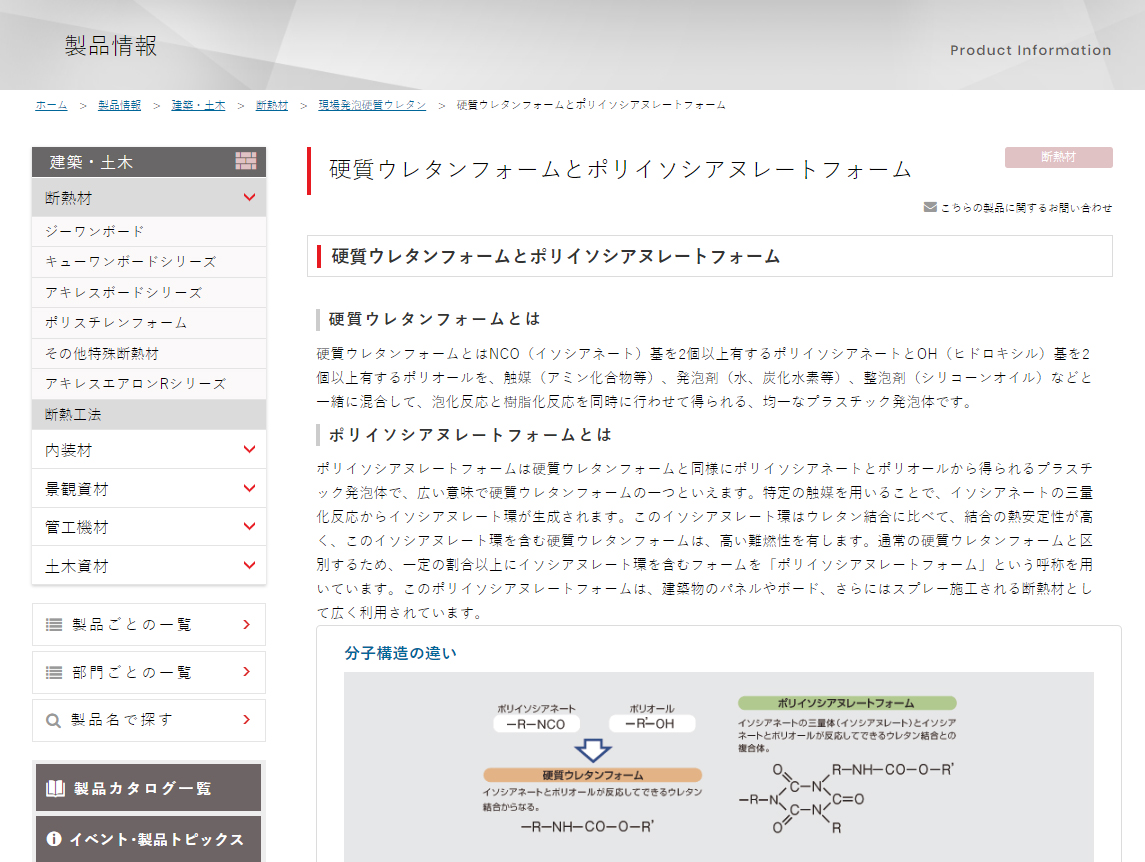The width and height of the screenshot is (1145, 862).
Task: Click the 内装材 category label
Action: click(69, 450)
